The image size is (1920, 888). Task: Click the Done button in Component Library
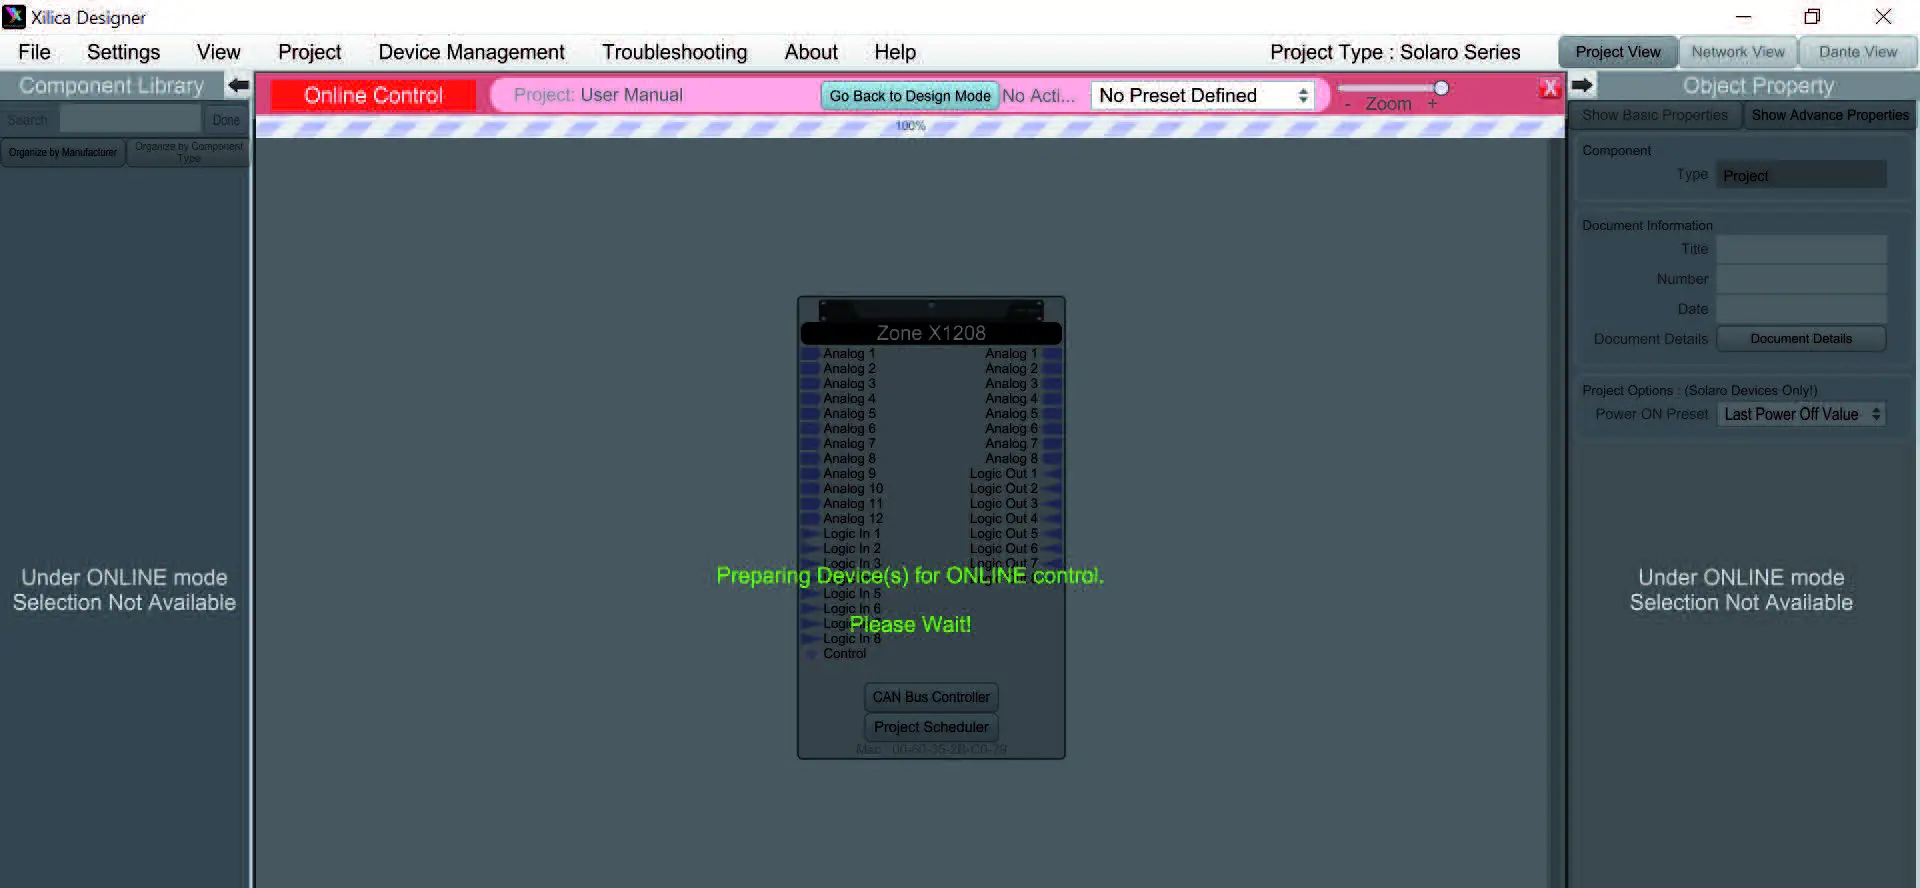pos(226,120)
